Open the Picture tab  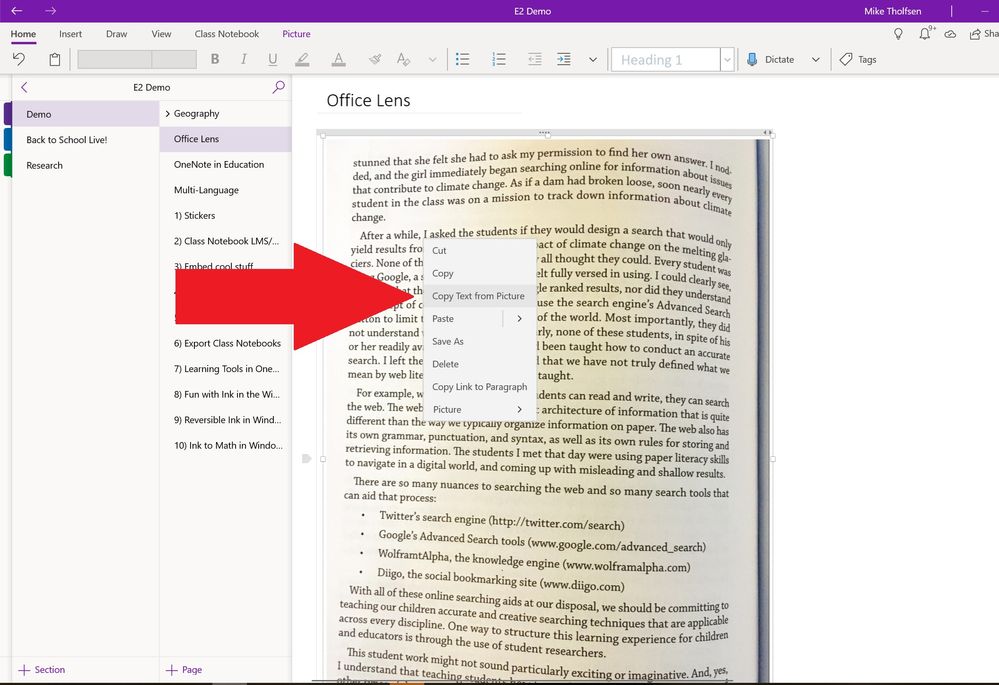pyautogui.click(x=296, y=34)
